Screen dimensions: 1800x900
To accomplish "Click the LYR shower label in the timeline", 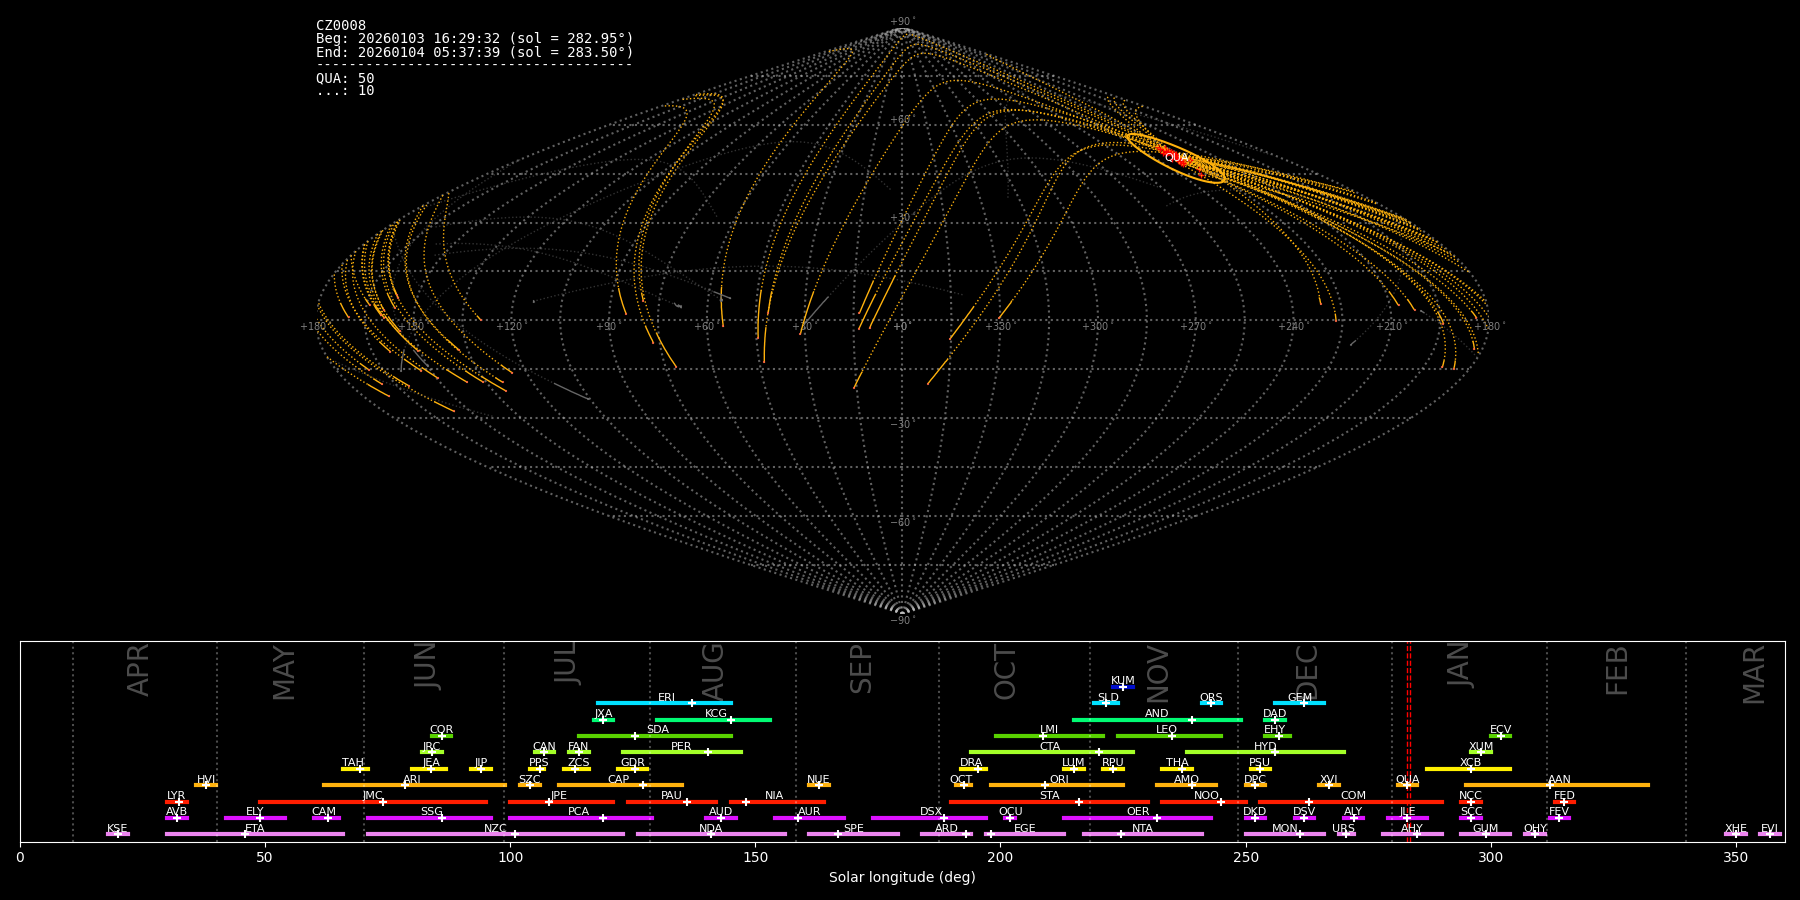I will pyautogui.click(x=176, y=796).
